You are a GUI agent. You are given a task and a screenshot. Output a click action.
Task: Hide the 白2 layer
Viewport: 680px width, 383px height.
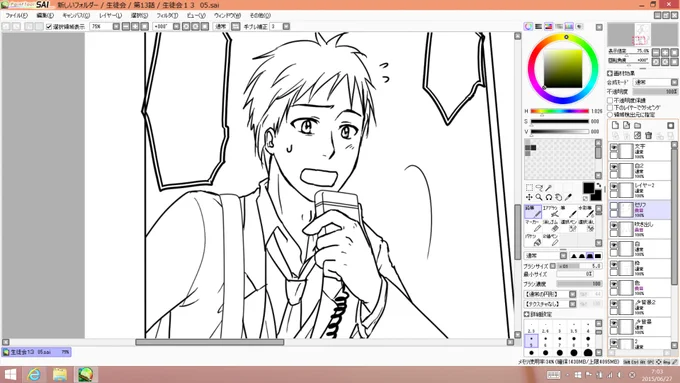point(614,167)
